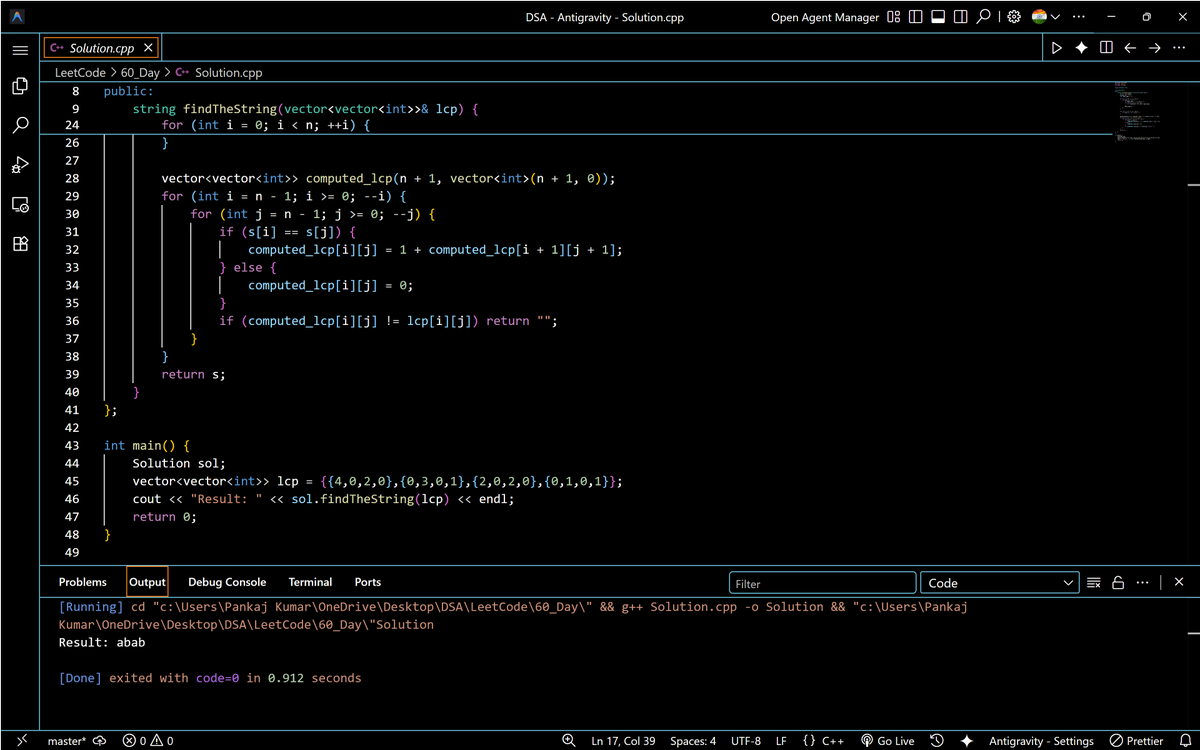Toggle the secondary side bar visibility
This screenshot has width=1200, height=750.
coord(960,17)
